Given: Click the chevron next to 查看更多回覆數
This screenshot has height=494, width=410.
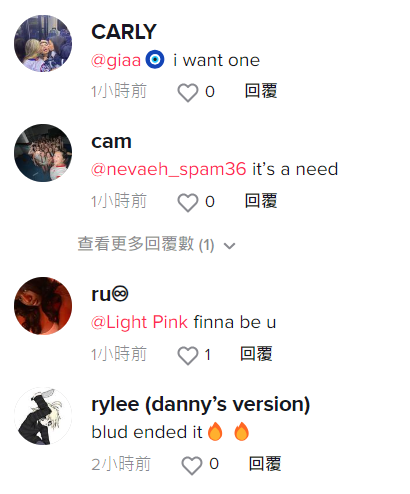Looking at the screenshot, I should 229,246.
